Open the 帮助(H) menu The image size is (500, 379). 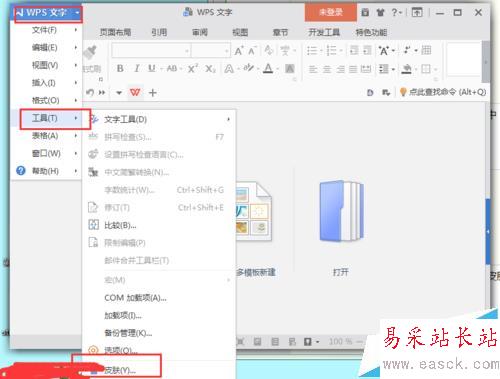click(x=46, y=171)
